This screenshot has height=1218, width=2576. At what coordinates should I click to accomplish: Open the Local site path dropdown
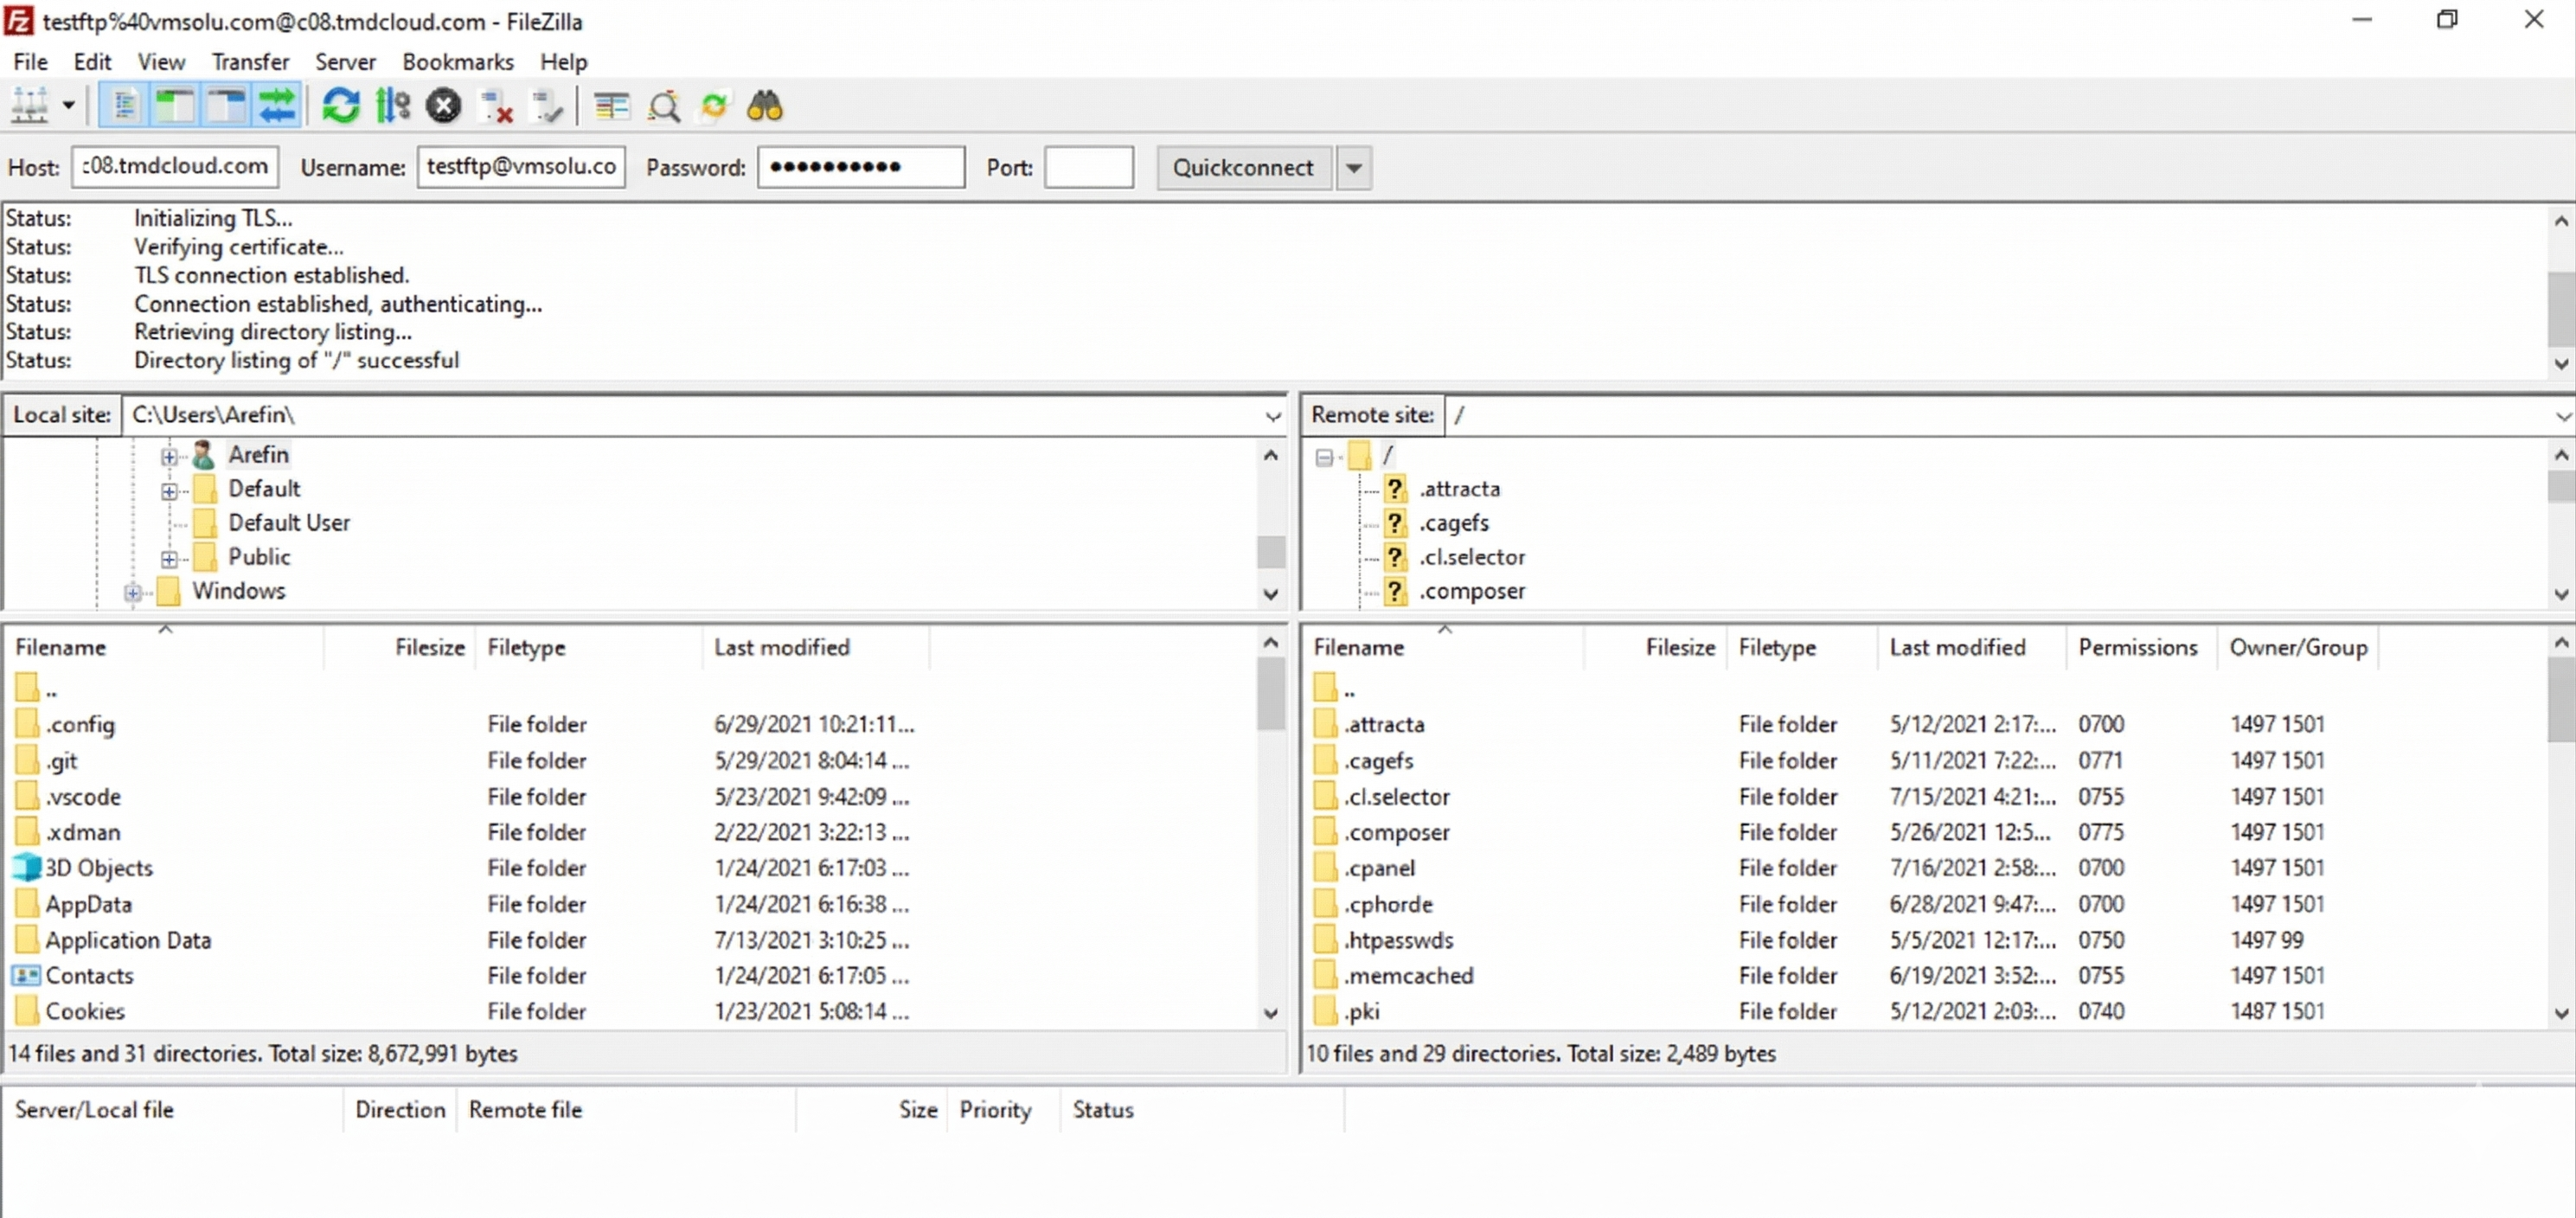point(1272,415)
